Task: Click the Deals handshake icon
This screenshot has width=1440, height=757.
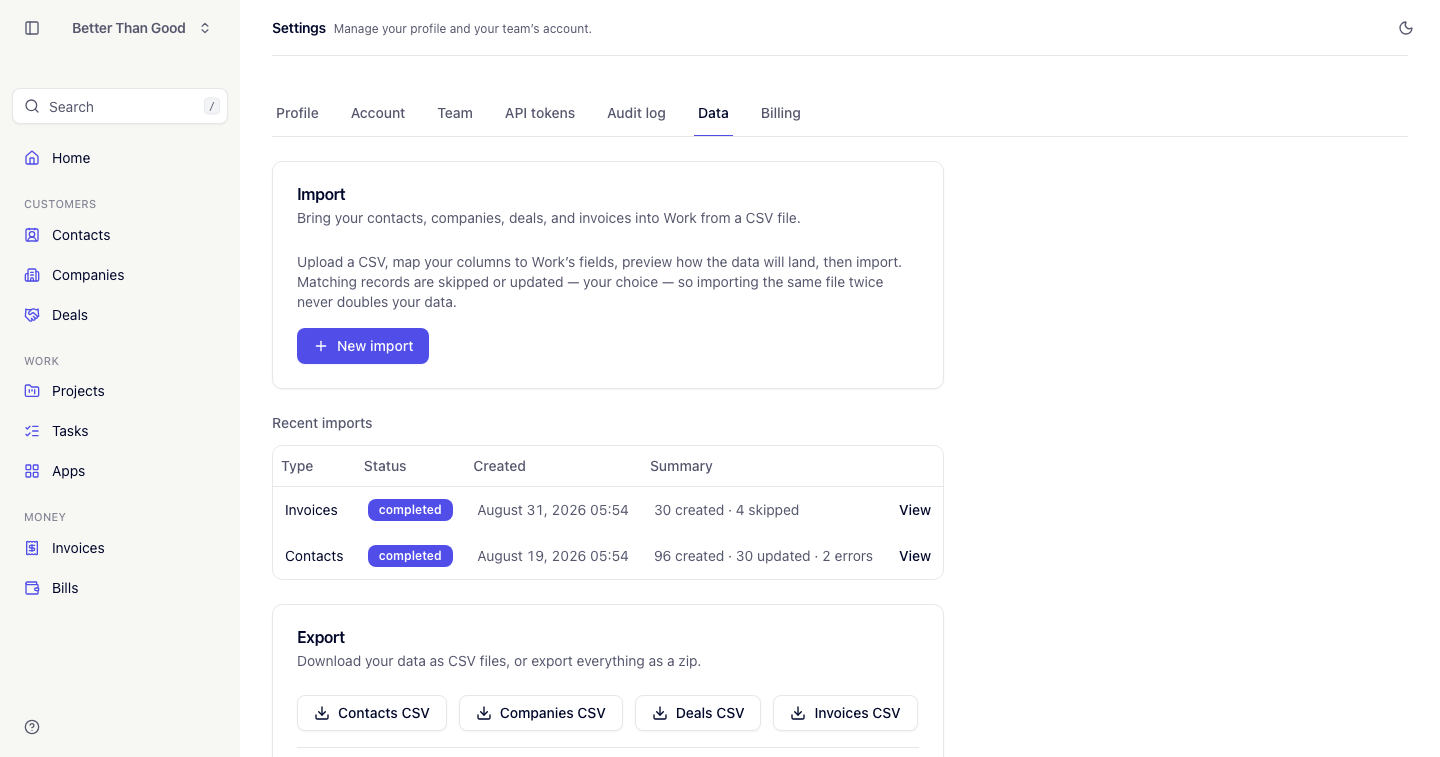Action: [x=32, y=315]
